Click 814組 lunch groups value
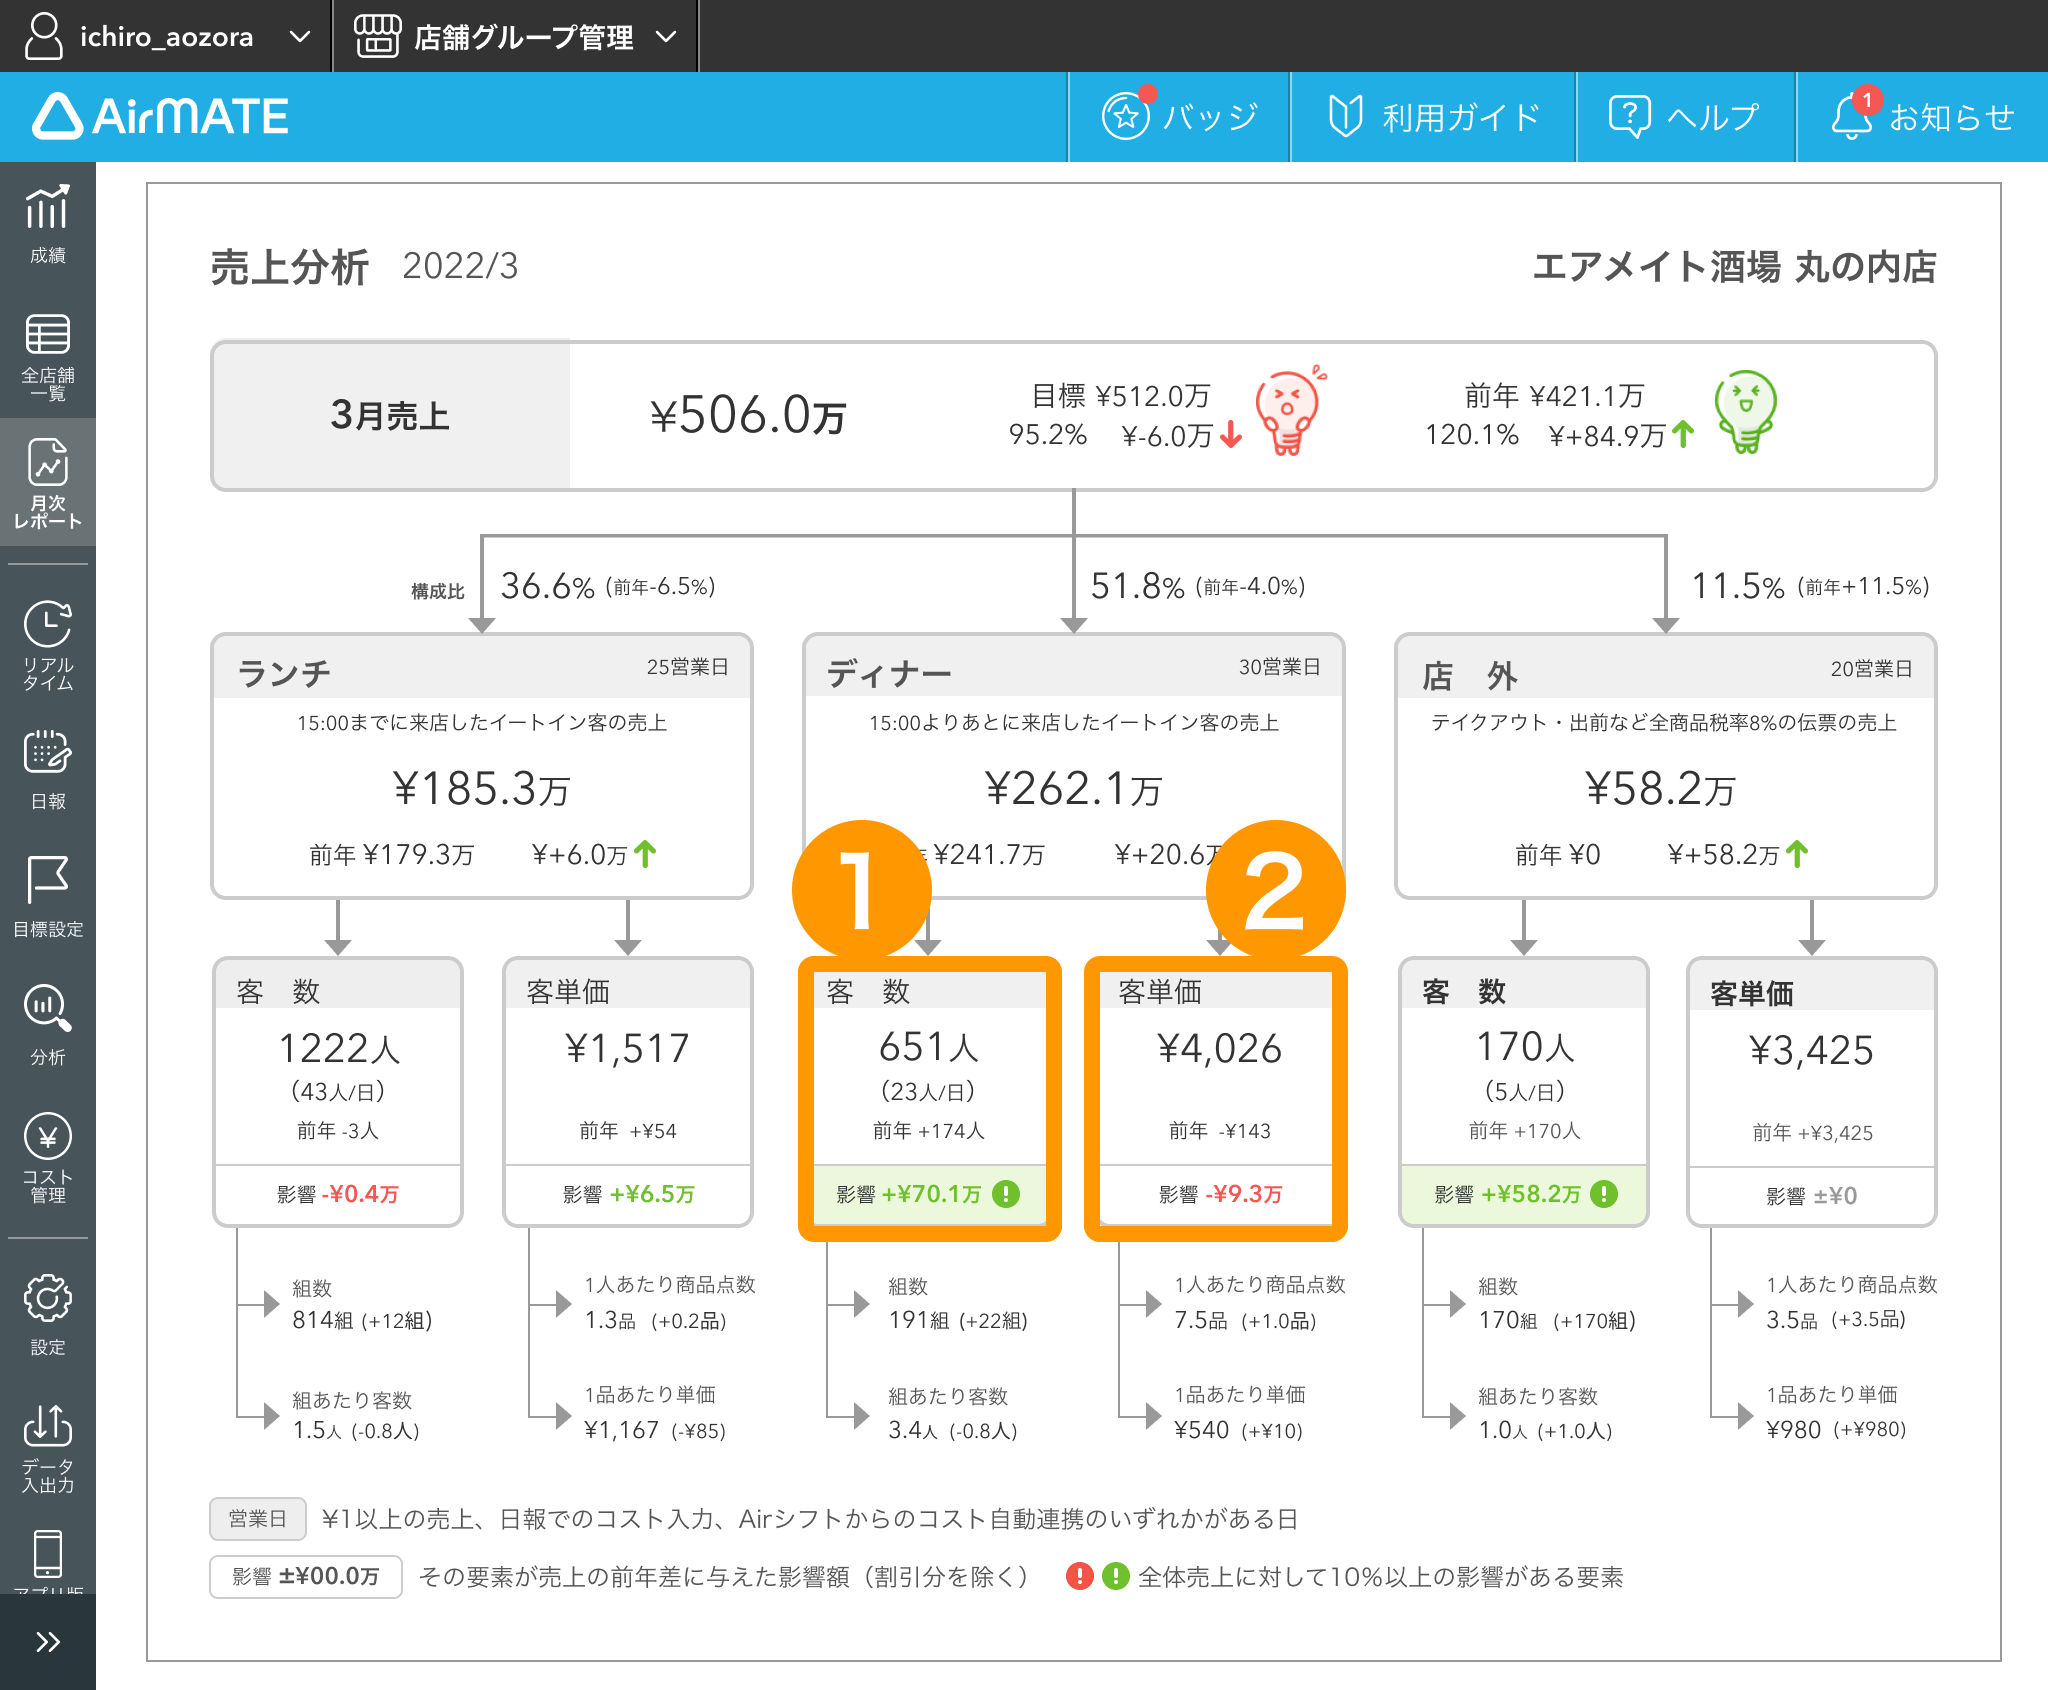 tap(322, 1320)
